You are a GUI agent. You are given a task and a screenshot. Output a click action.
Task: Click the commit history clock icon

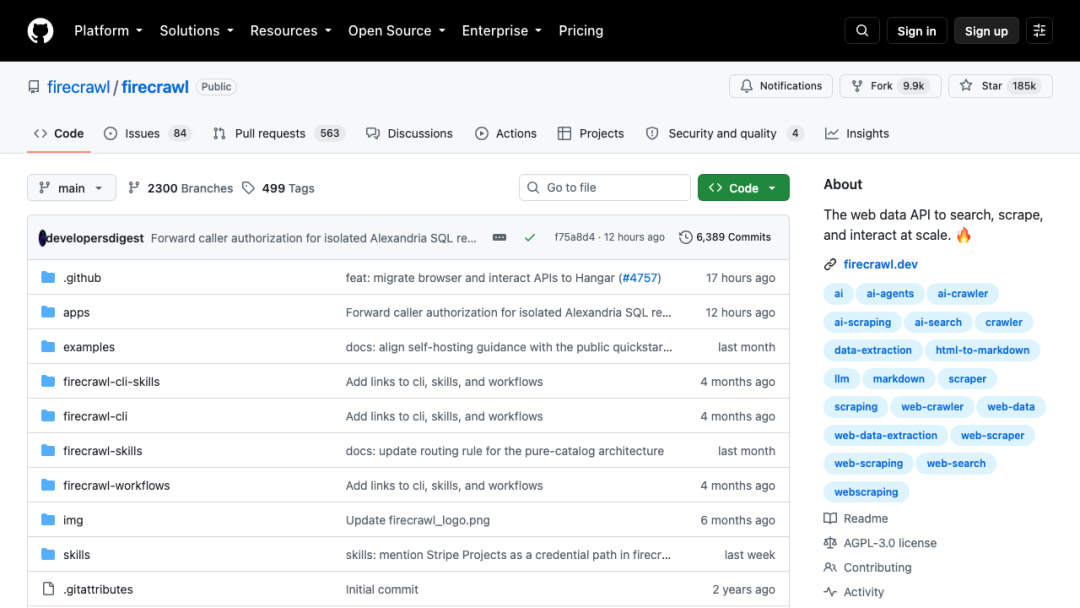(685, 237)
